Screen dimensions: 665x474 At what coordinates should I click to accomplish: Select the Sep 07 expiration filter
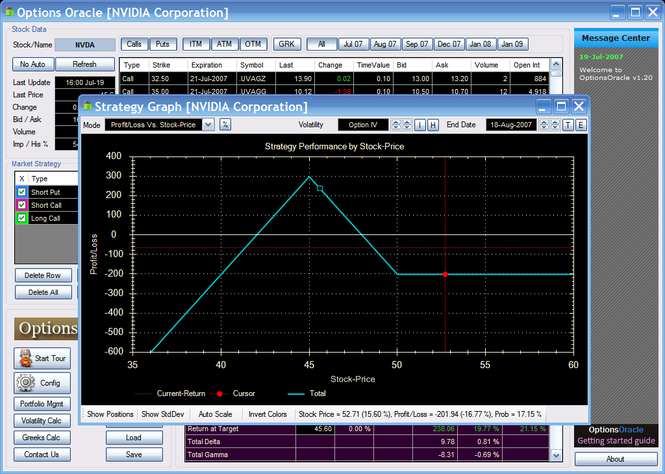pyautogui.click(x=418, y=44)
